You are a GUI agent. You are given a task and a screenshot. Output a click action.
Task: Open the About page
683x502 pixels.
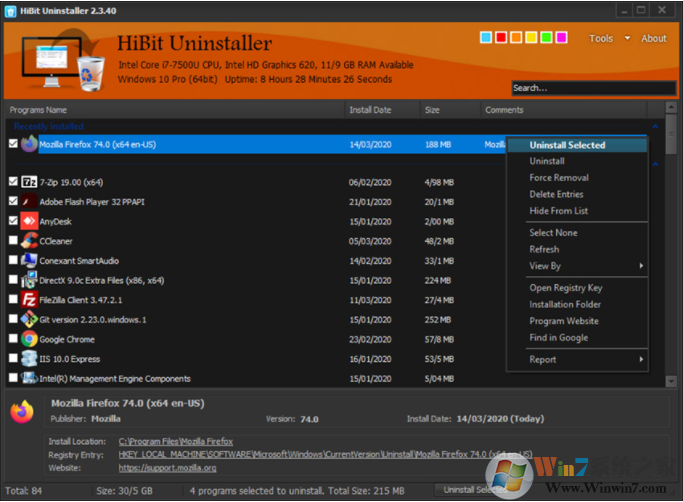tap(653, 38)
